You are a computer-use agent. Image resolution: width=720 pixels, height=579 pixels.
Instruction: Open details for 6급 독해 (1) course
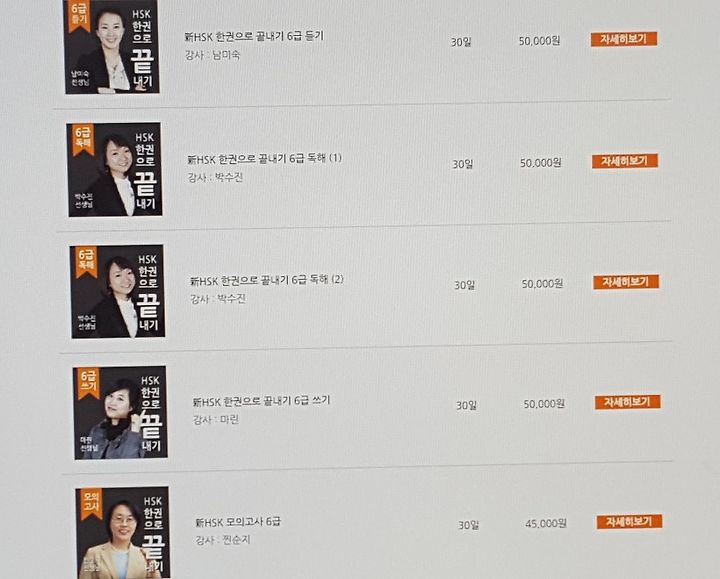(x=625, y=161)
